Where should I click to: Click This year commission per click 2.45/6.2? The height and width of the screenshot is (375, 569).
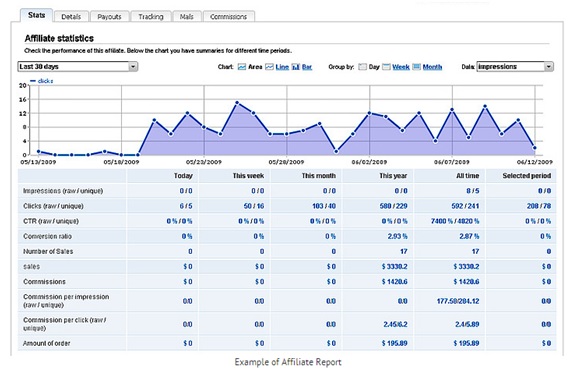(396, 325)
